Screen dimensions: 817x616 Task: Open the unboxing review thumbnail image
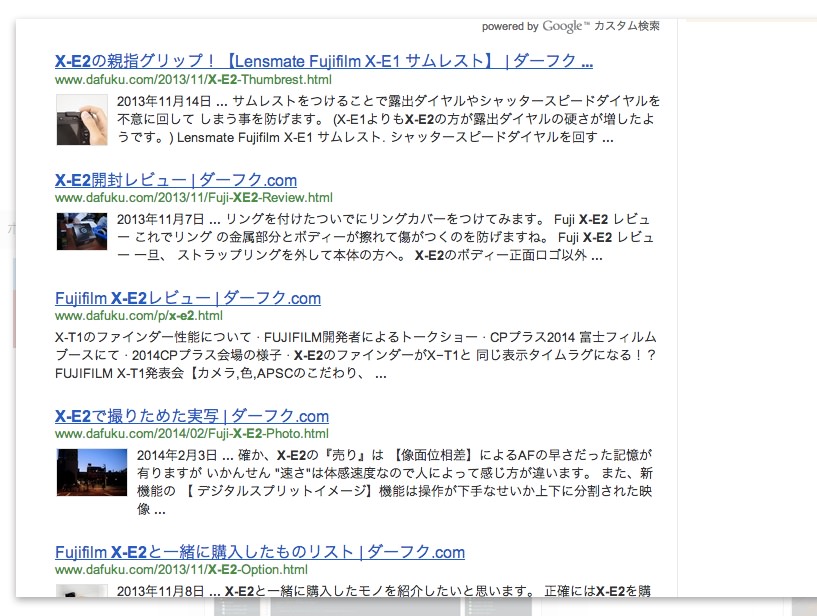(82, 231)
